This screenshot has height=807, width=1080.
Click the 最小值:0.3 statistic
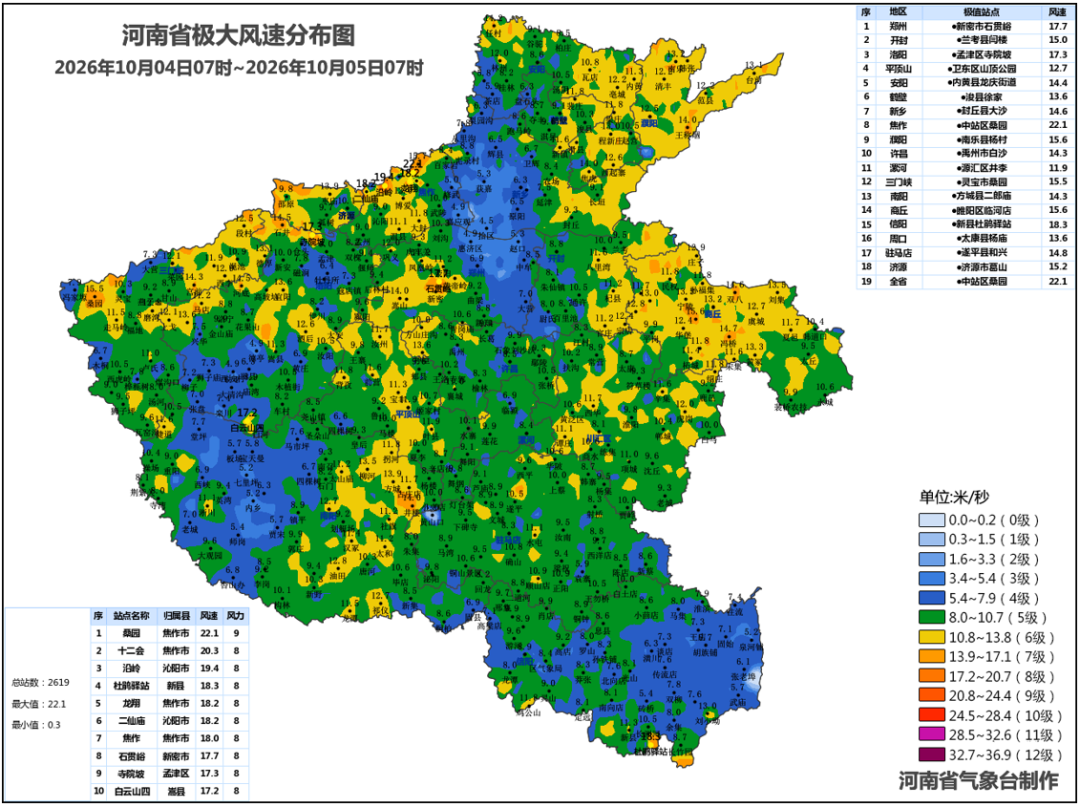(36, 724)
